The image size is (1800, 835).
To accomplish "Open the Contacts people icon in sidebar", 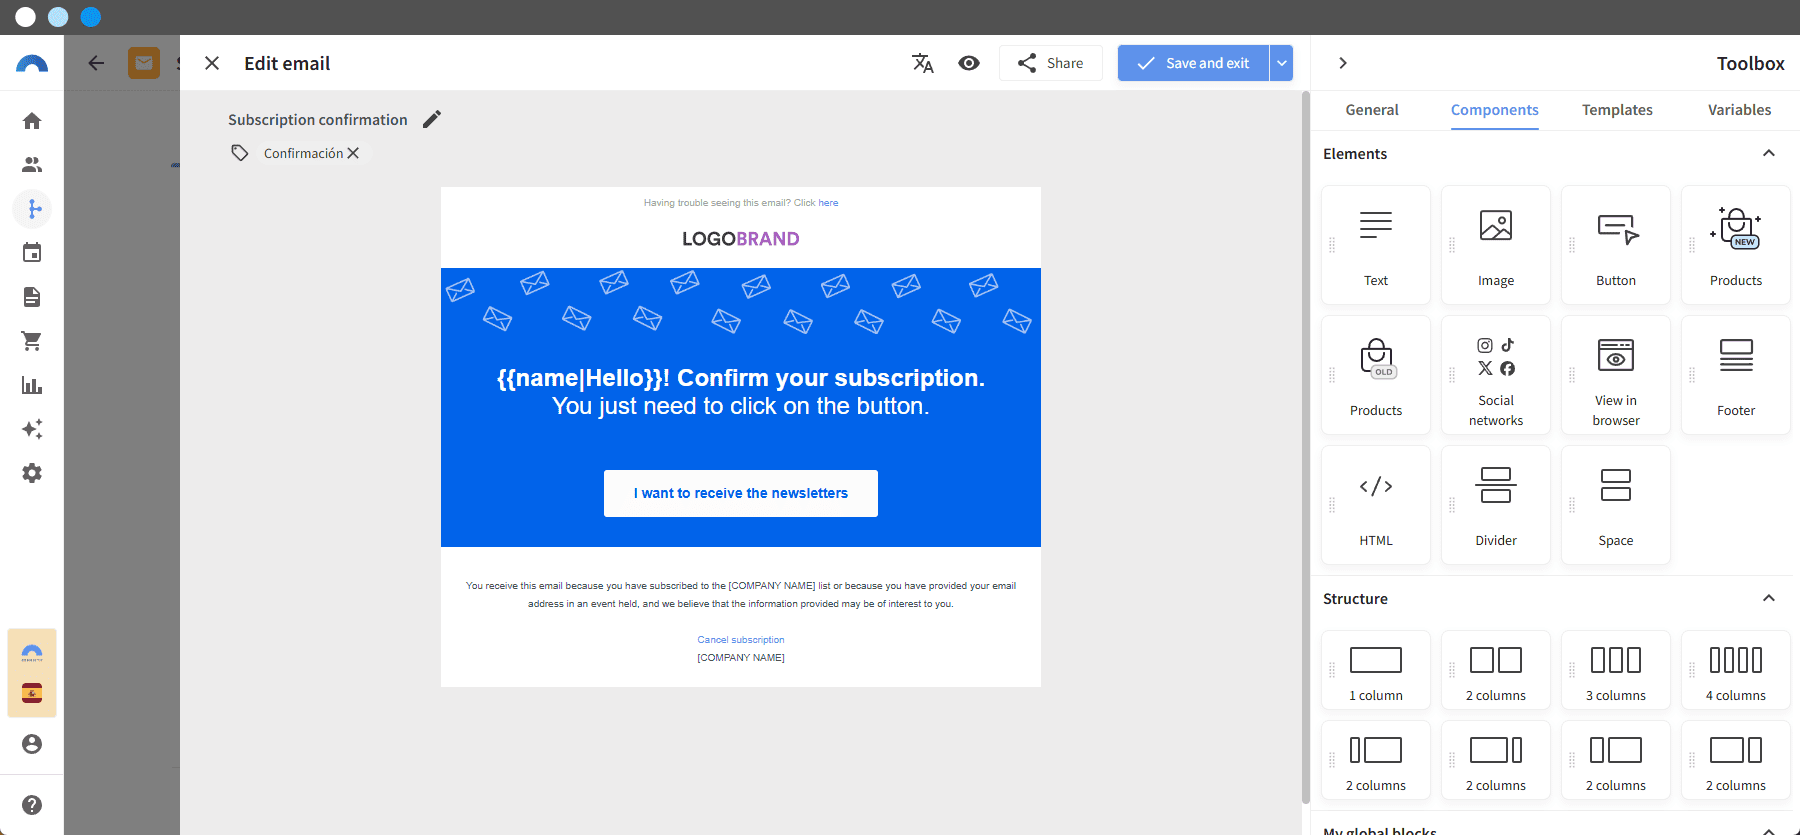I will pyautogui.click(x=32, y=165).
